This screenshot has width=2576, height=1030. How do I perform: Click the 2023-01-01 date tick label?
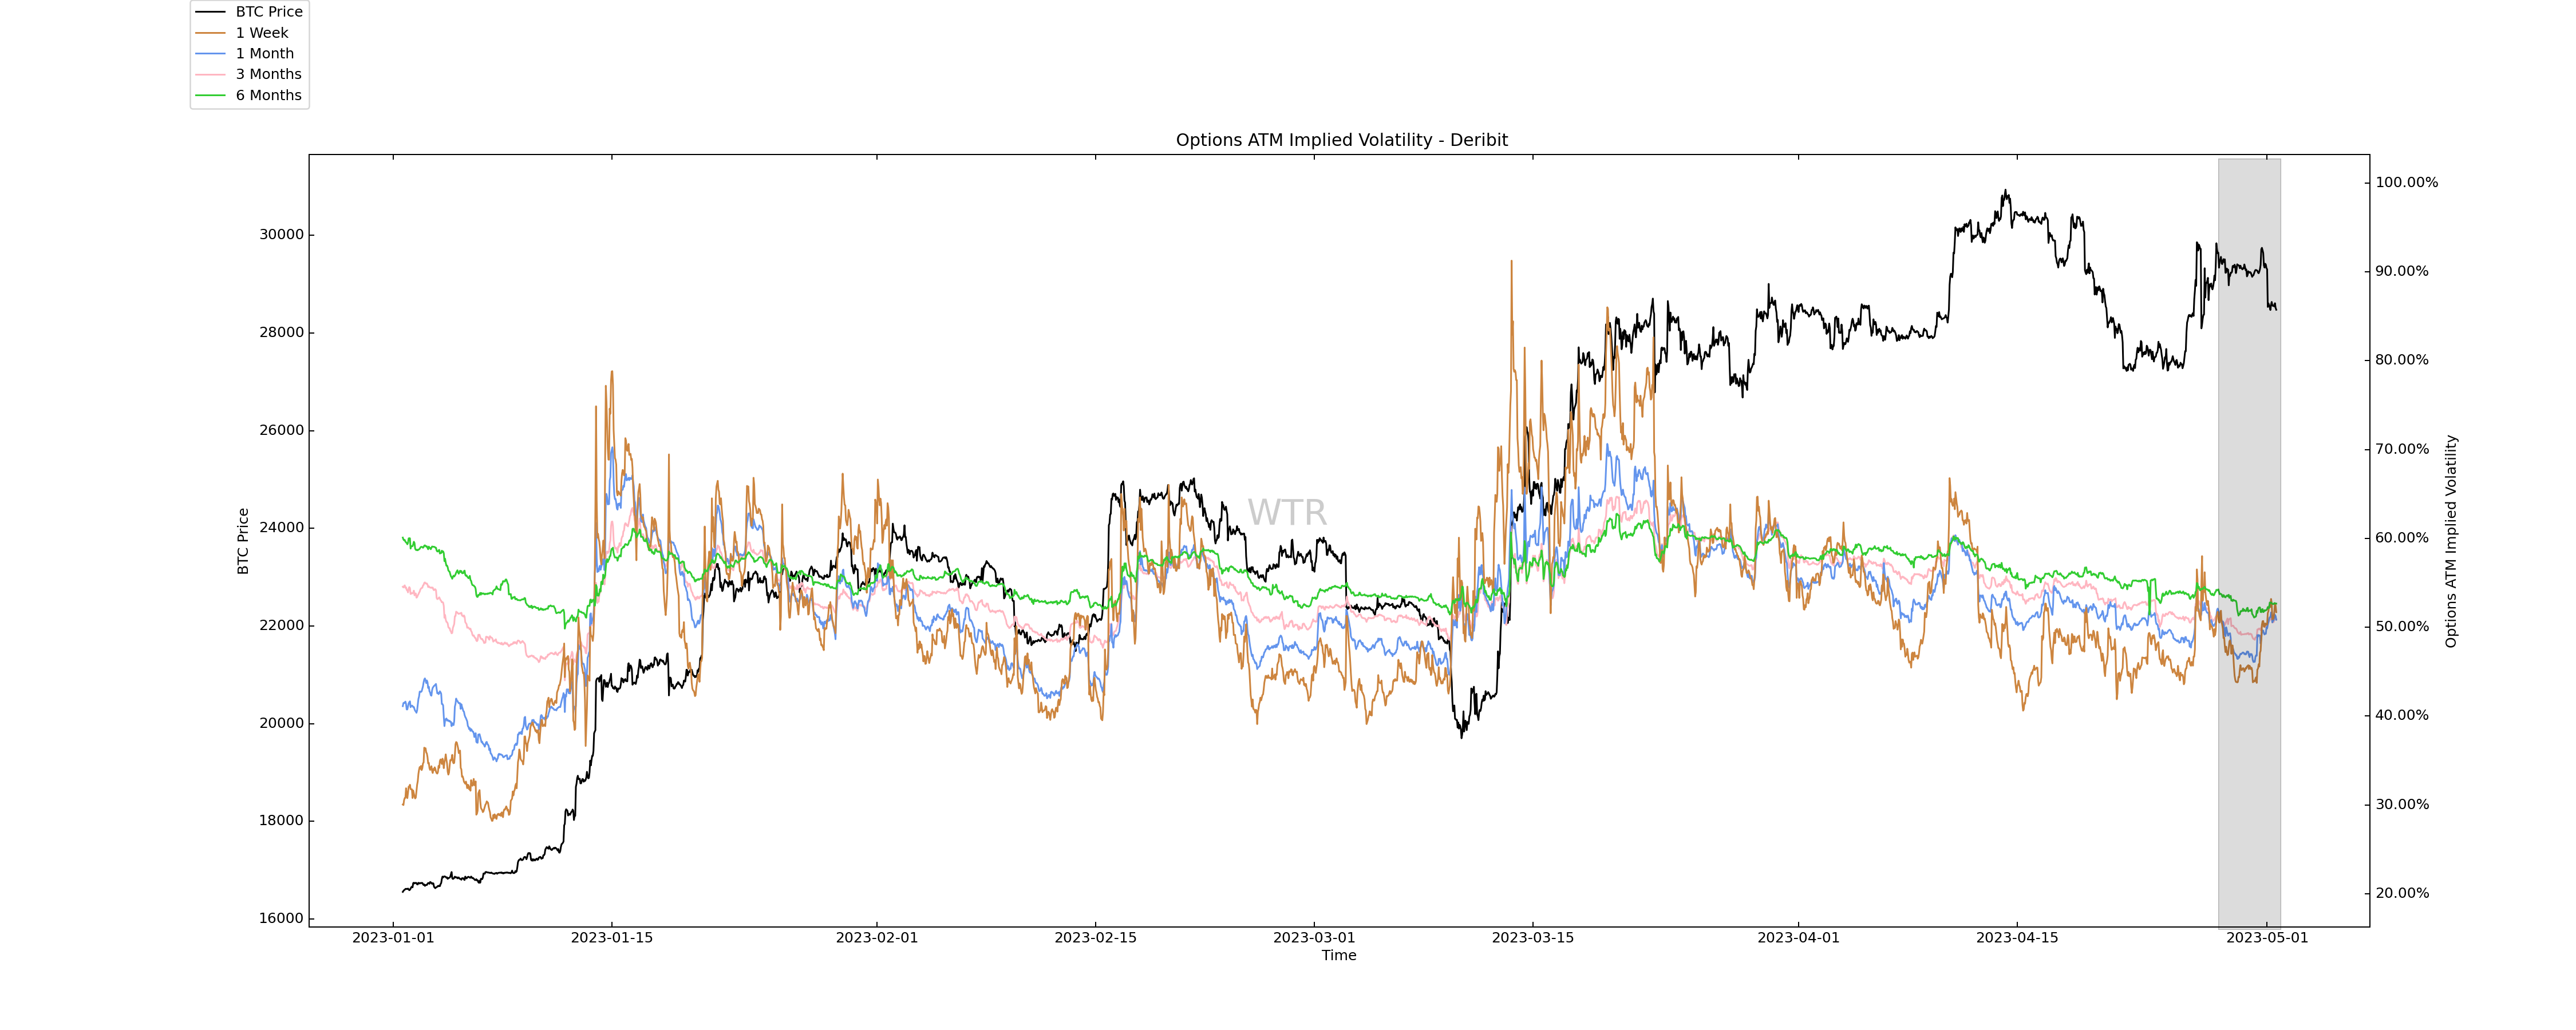(x=393, y=938)
